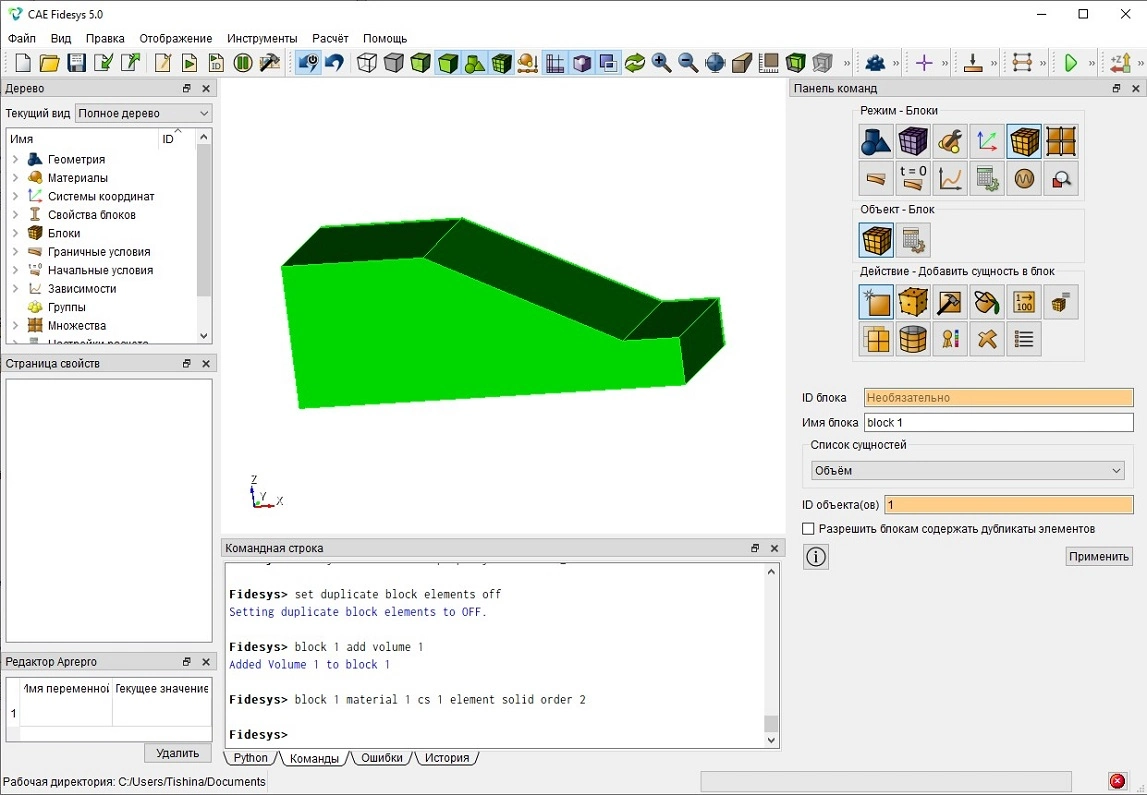Click the Ошибки tab
Image resolution: width=1147 pixels, height=795 pixels.
pos(382,758)
